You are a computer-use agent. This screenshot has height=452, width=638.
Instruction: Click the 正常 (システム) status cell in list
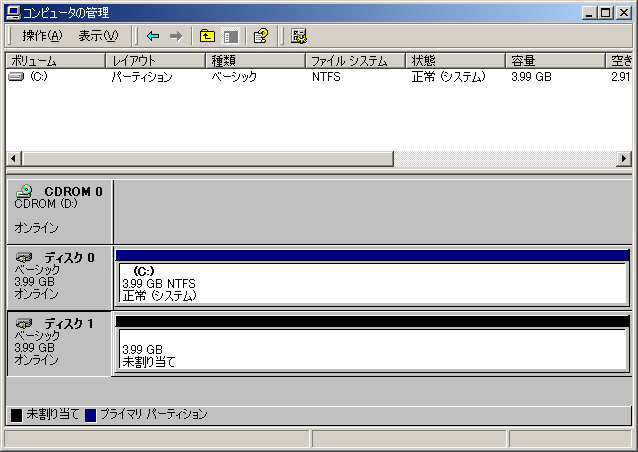(448, 77)
